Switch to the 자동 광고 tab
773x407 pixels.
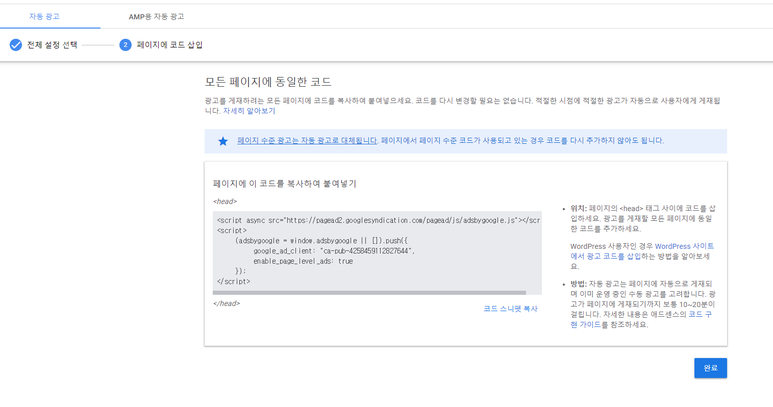pyautogui.click(x=44, y=16)
